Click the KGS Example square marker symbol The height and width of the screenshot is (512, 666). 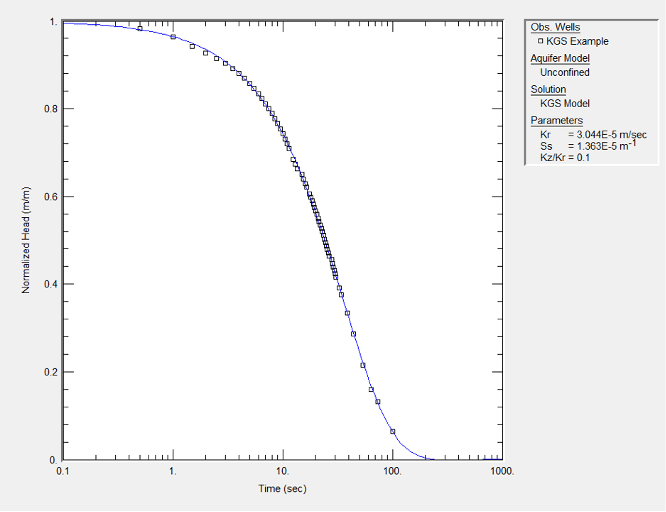(x=541, y=41)
